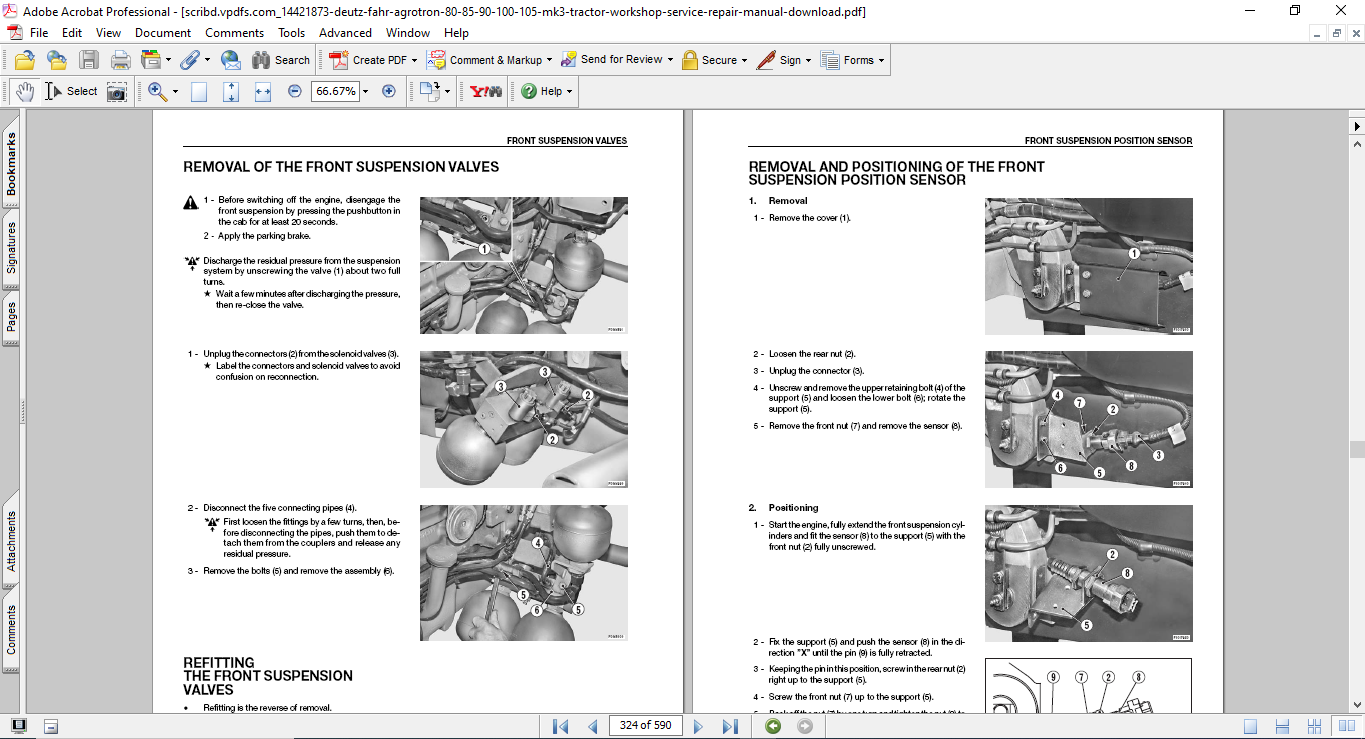This screenshot has width=1365, height=739.
Task: Jump to the first page
Action: (x=560, y=726)
